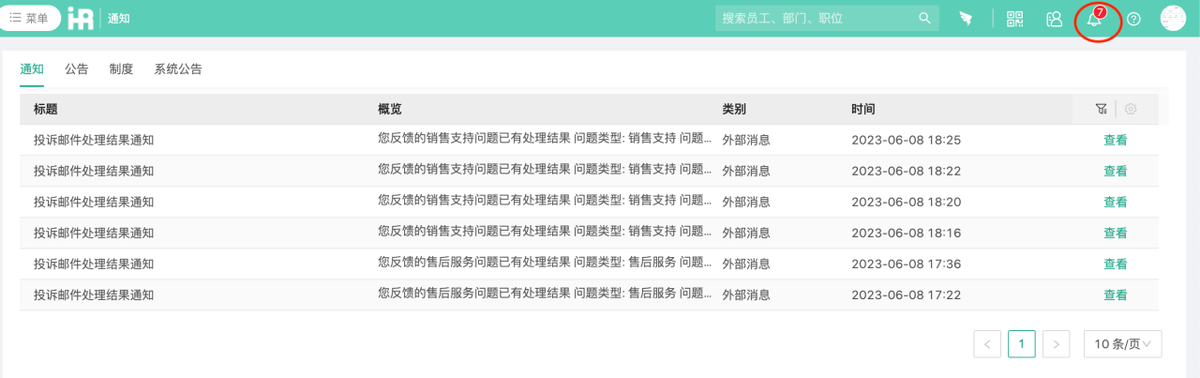Click the 外部消息 category in the 18:16 row
This screenshot has width=1200, height=378.
(746, 233)
